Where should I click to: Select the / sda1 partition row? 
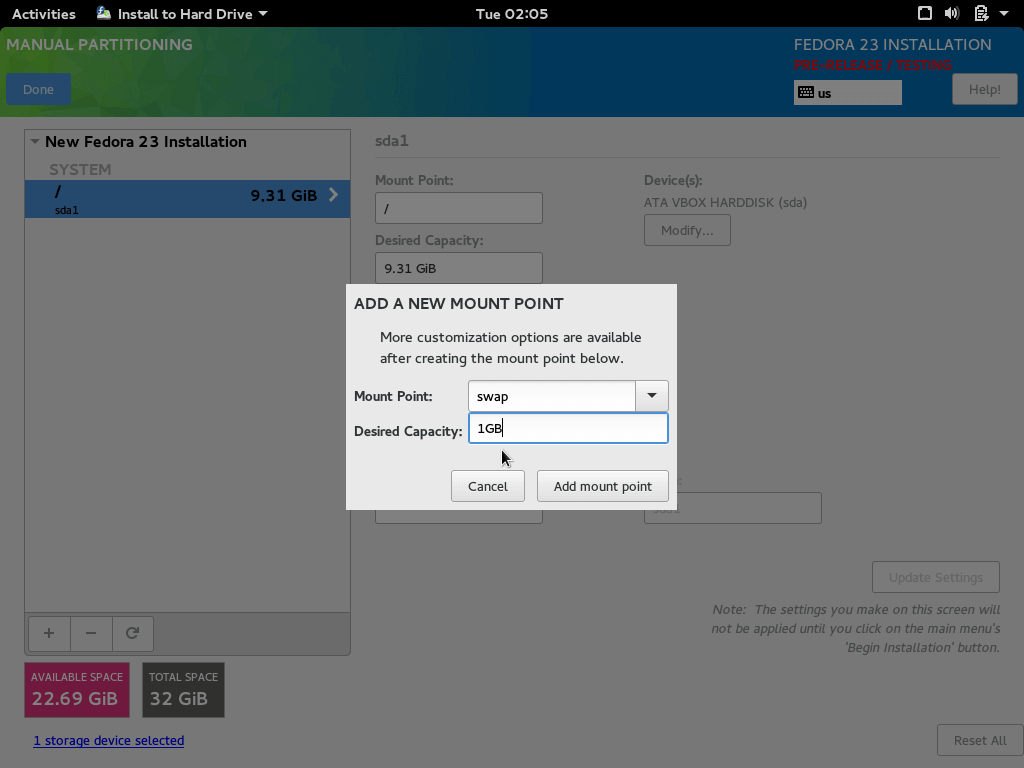[187, 199]
